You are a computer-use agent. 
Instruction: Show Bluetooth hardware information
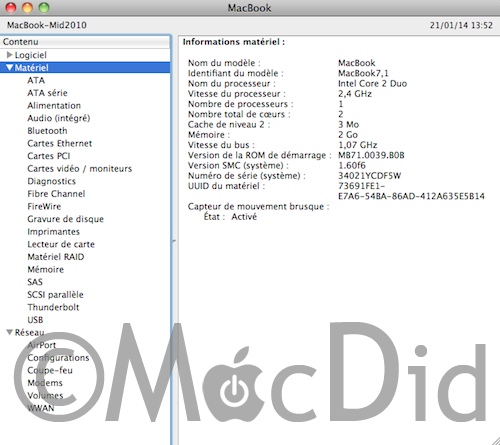pos(47,131)
